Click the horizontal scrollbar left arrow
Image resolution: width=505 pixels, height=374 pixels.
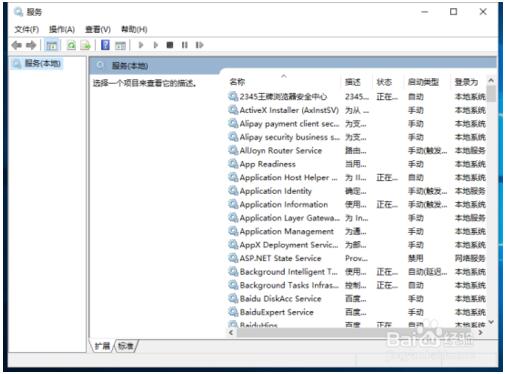tap(231, 332)
